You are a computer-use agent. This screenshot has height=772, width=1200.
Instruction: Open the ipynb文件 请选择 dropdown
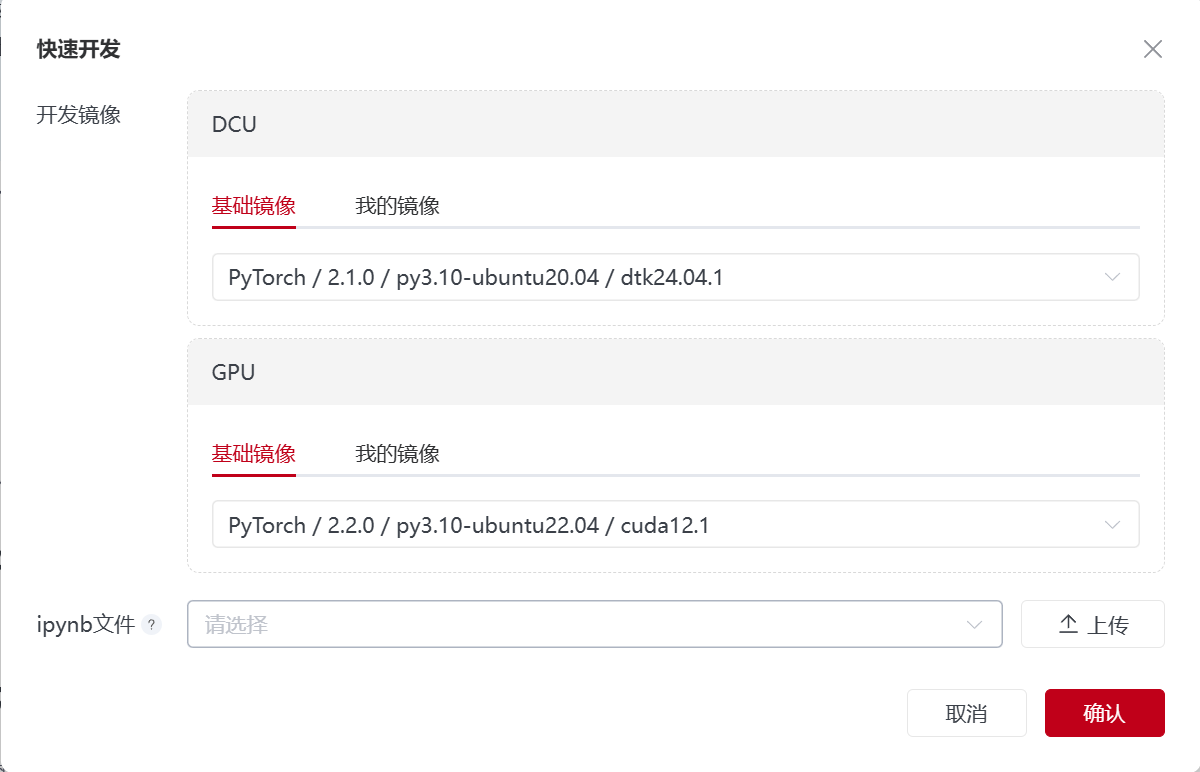(x=580, y=625)
